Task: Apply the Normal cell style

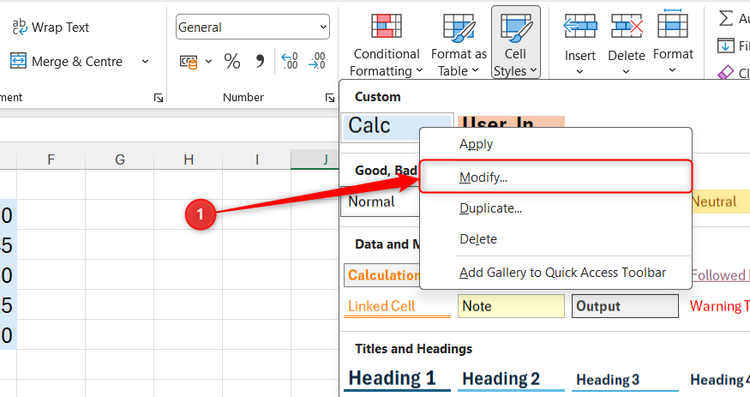Action: pyautogui.click(x=381, y=202)
